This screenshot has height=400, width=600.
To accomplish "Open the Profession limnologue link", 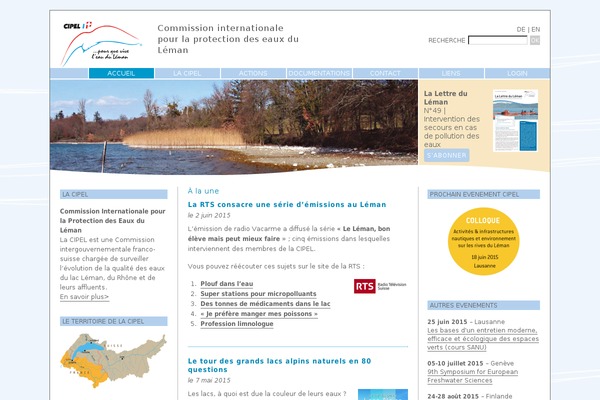I will (x=237, y=323).
